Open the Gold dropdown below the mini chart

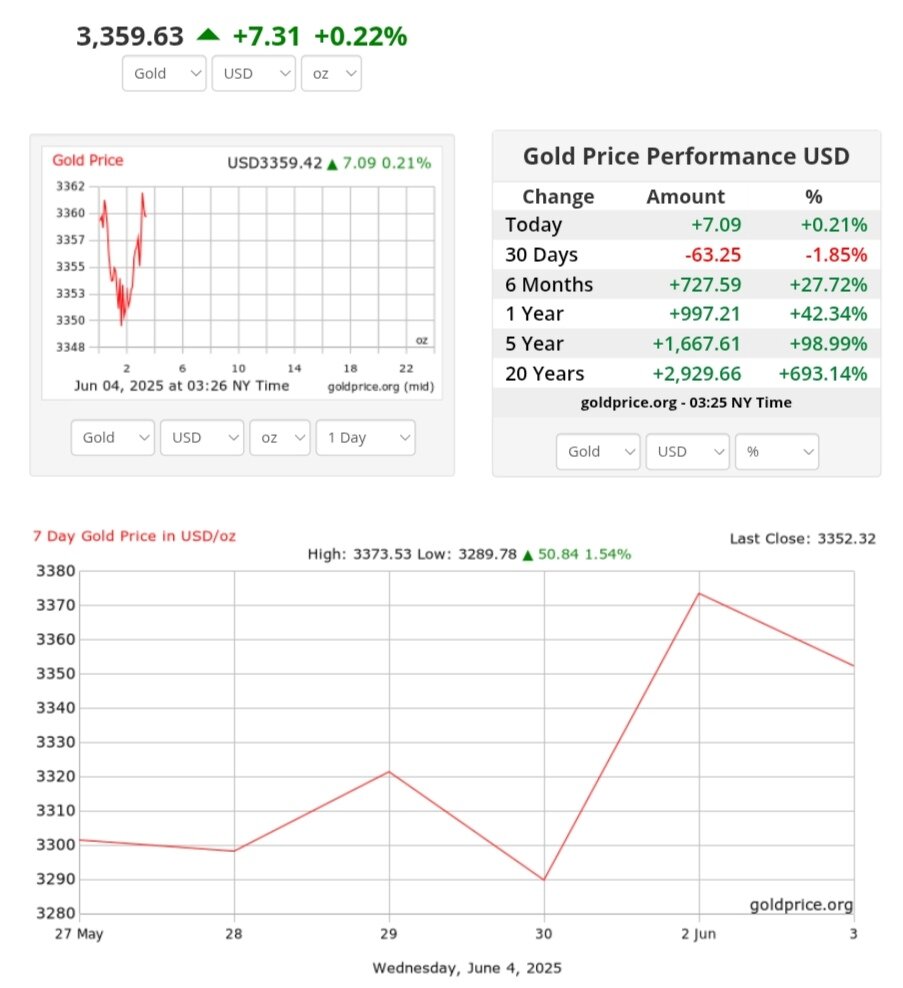(x=112, y=438)
